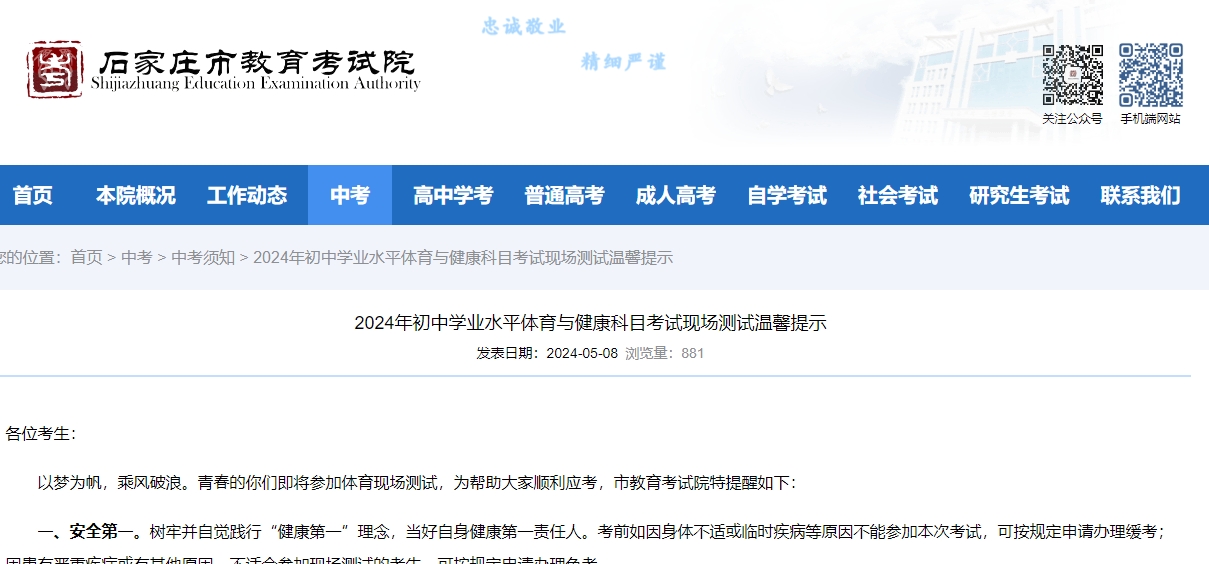Click 中考须知 breadcrumb link
The height and width of the screenshot is (564, 1209).
pos(203,258)
